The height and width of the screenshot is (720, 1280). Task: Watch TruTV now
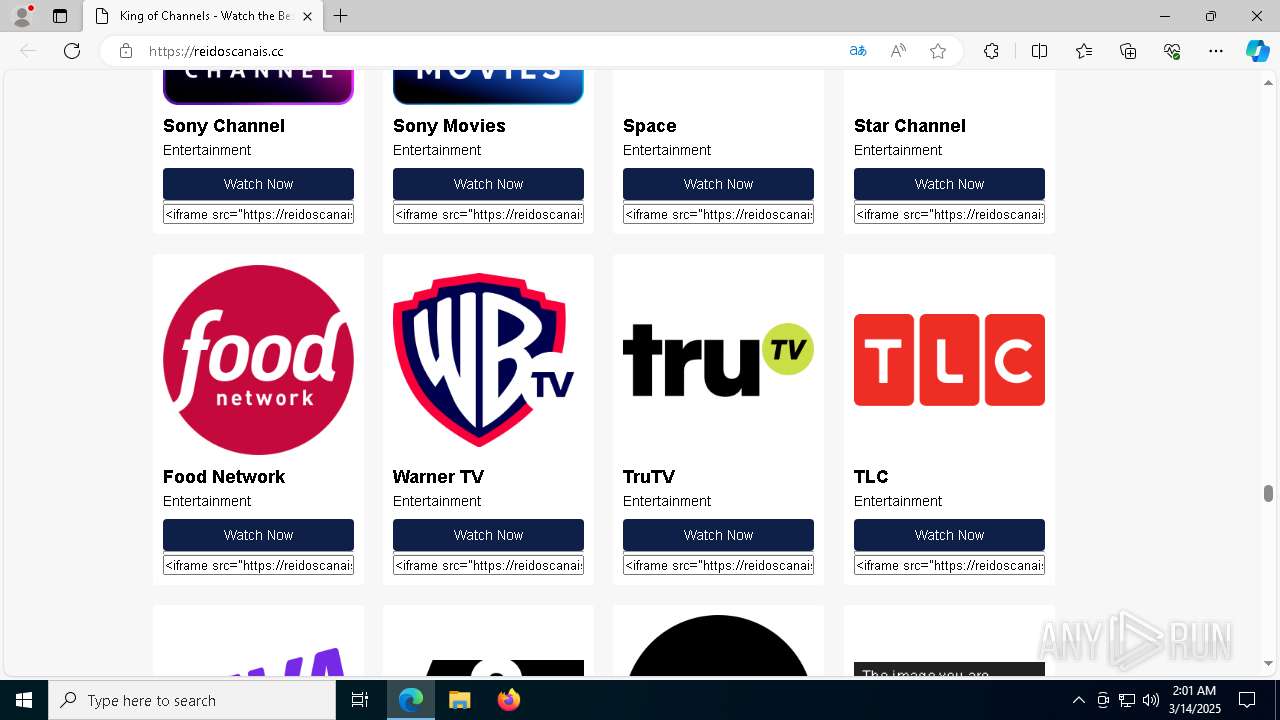pyautogui.click(x=718, y=535)
